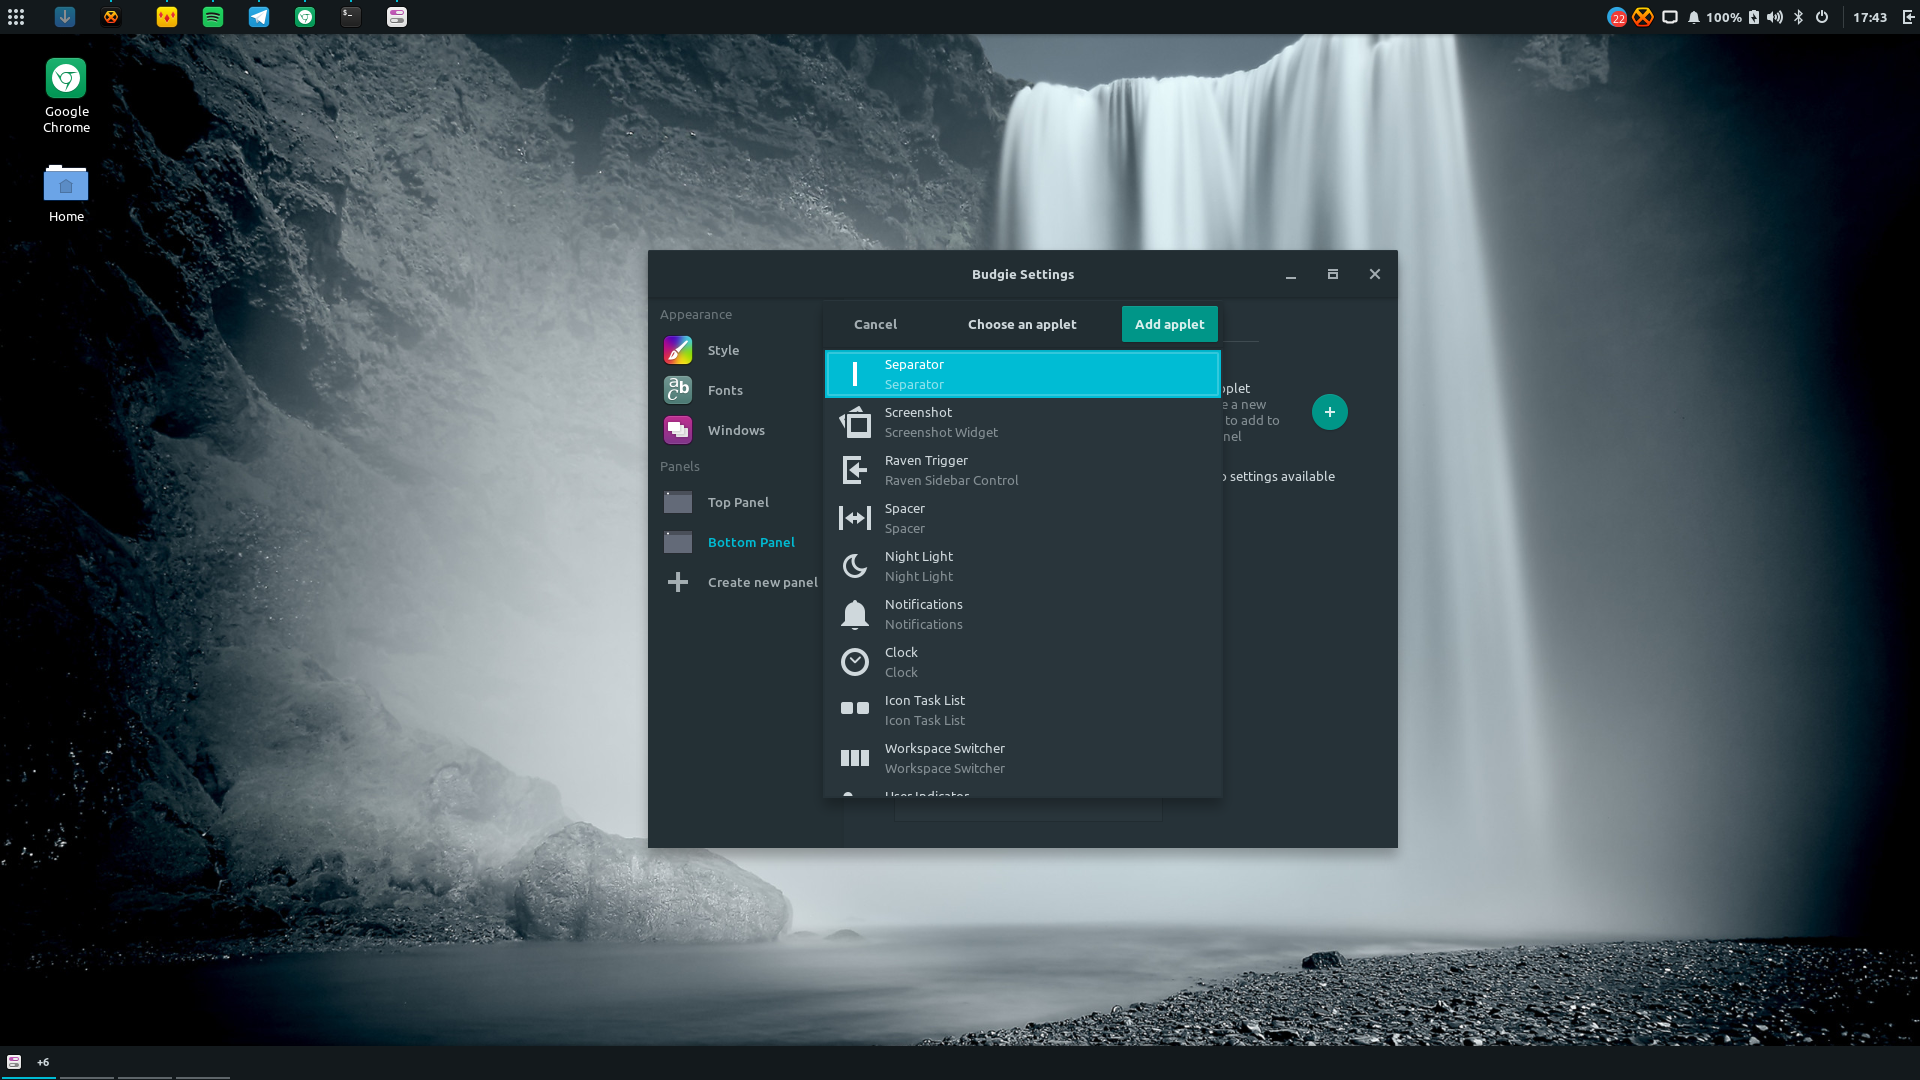Open the Google Chrome desktop shortcut

click(x=66, y=96)
